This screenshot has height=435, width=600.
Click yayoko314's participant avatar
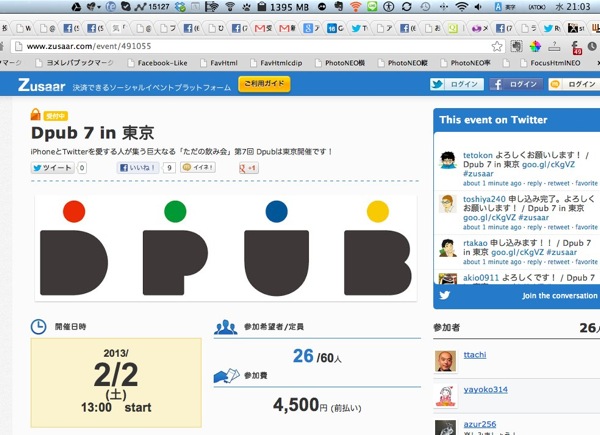pos(445,396)
